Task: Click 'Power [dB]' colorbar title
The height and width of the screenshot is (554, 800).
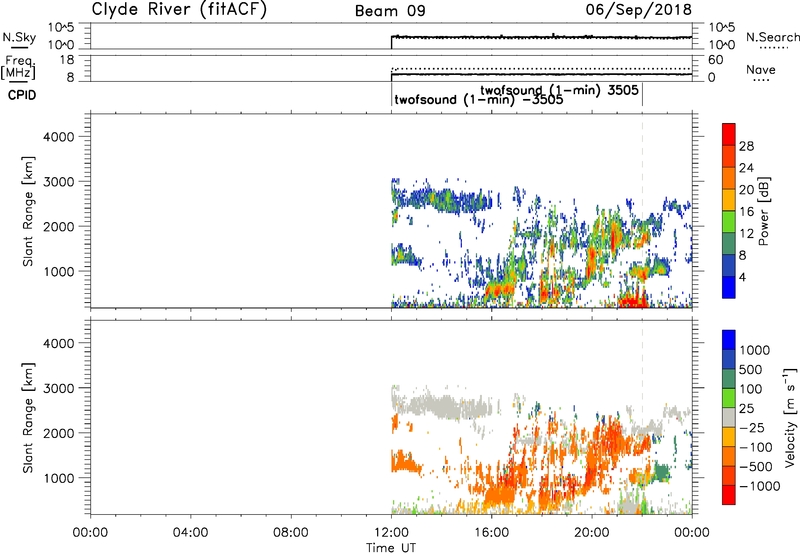Action: (x=764, y=211)
